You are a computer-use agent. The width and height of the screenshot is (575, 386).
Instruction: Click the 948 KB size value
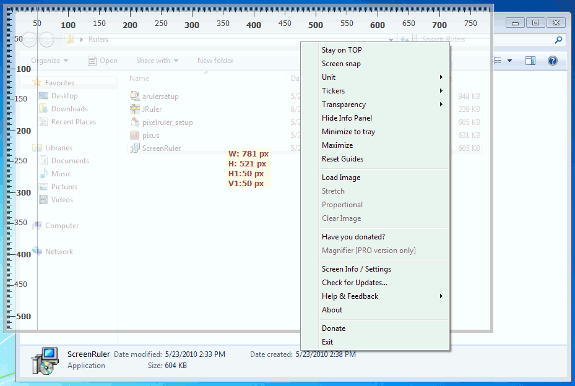469,96
